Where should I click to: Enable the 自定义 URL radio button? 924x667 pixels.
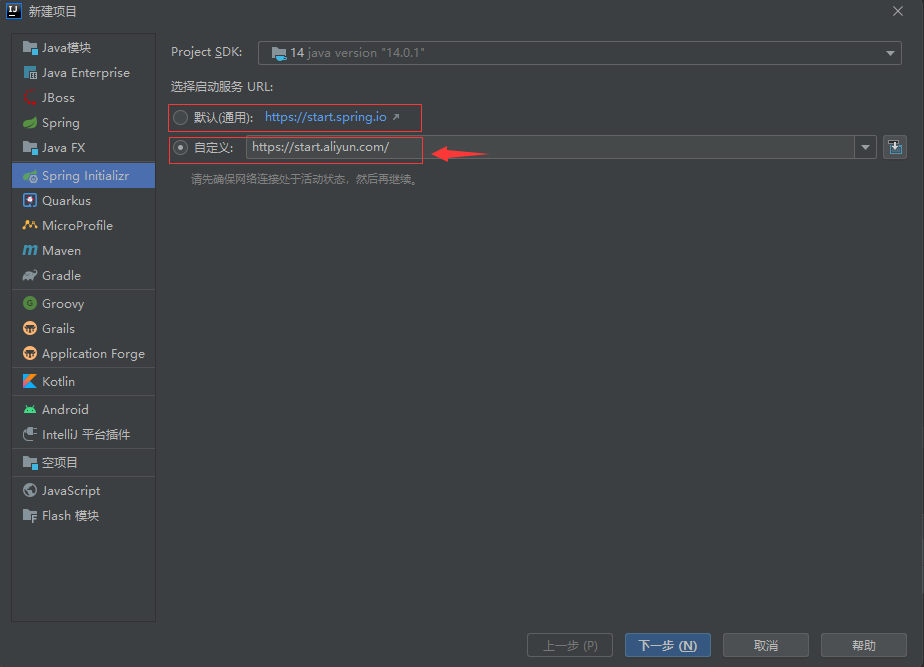tap(180, 147)
